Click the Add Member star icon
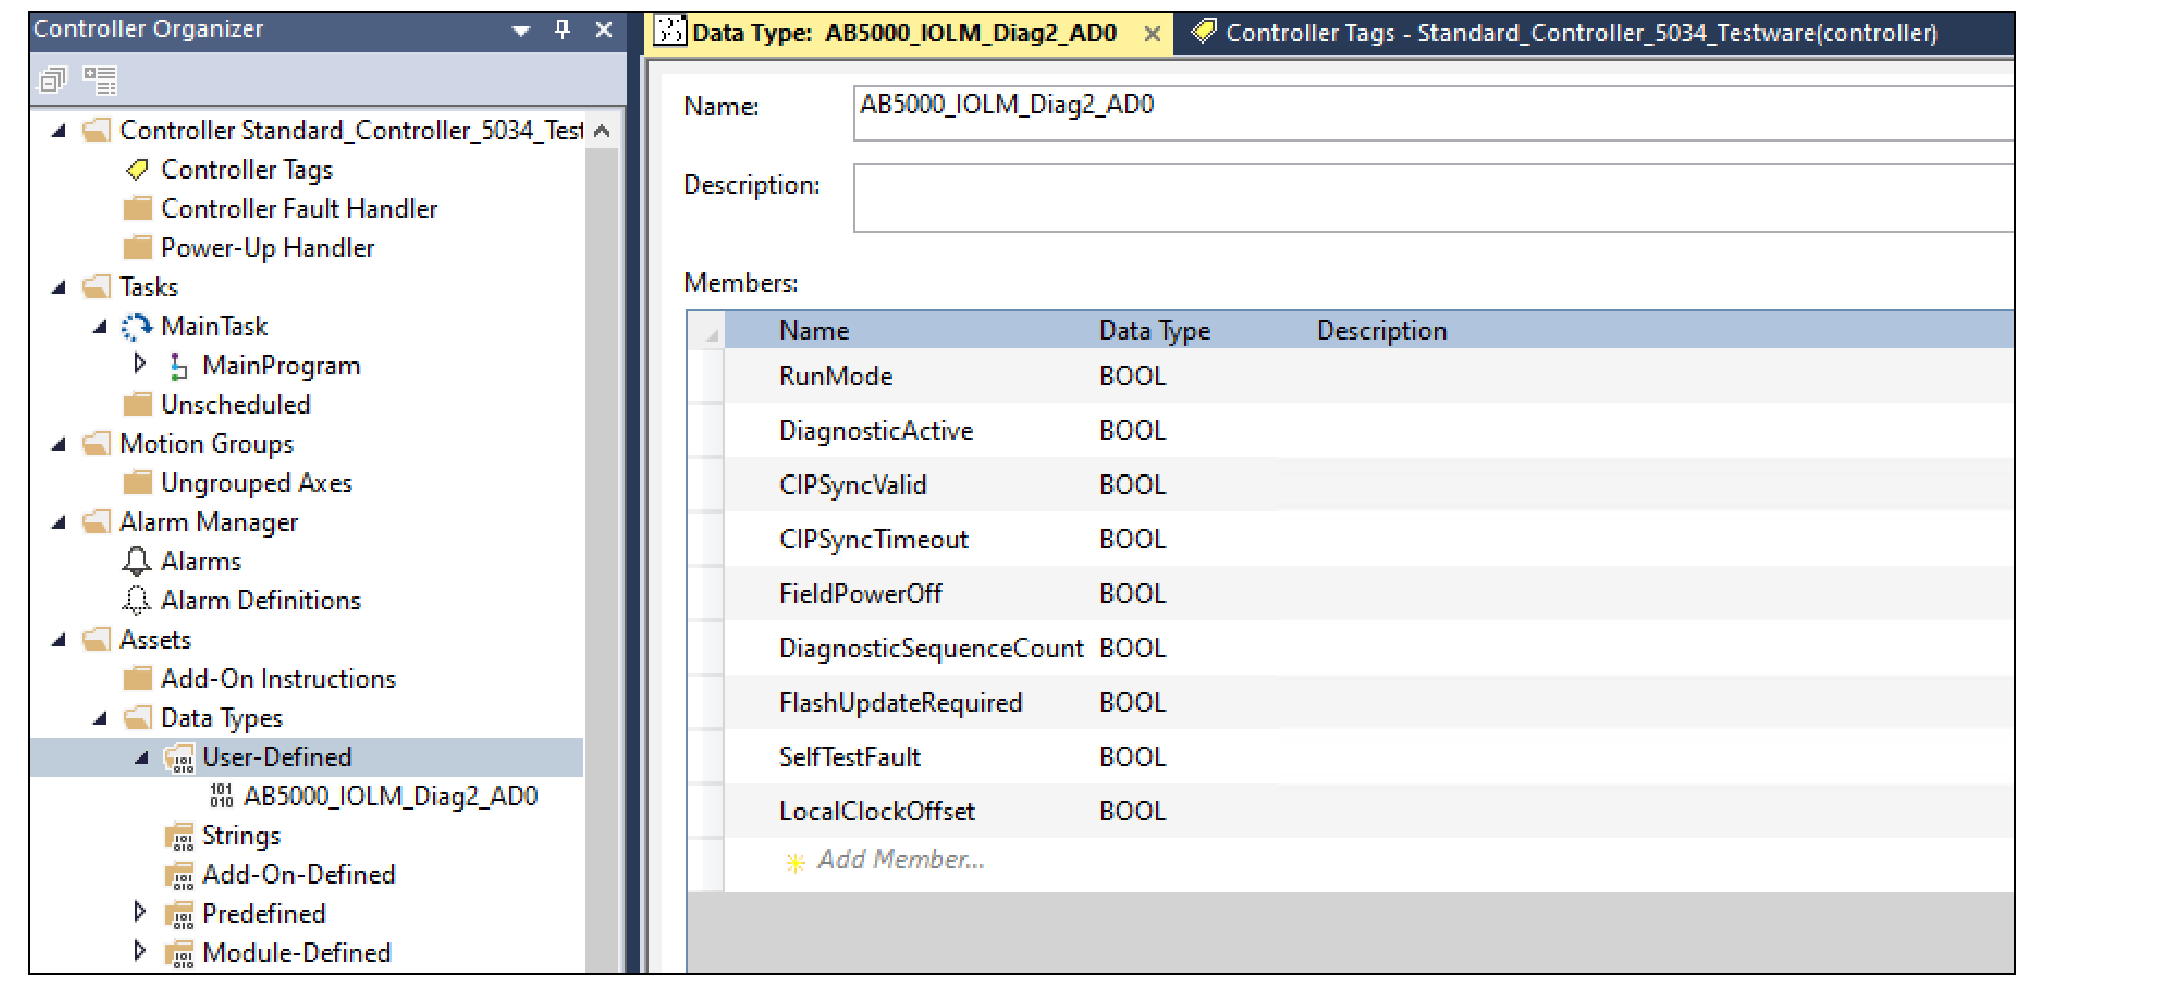 [x=795, y=862]
